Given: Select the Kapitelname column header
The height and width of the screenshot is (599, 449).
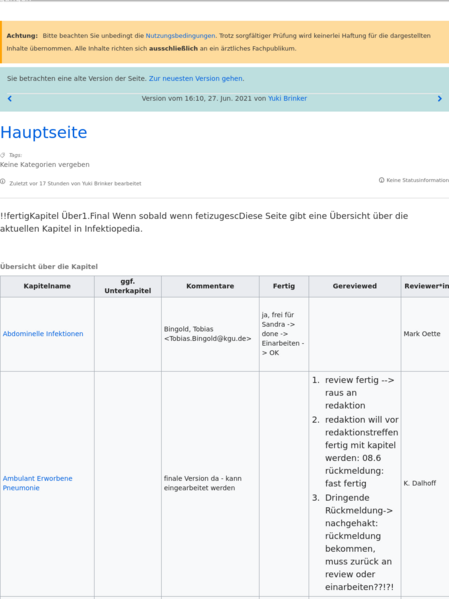Looking at the screenshot, I should [47, 286].
